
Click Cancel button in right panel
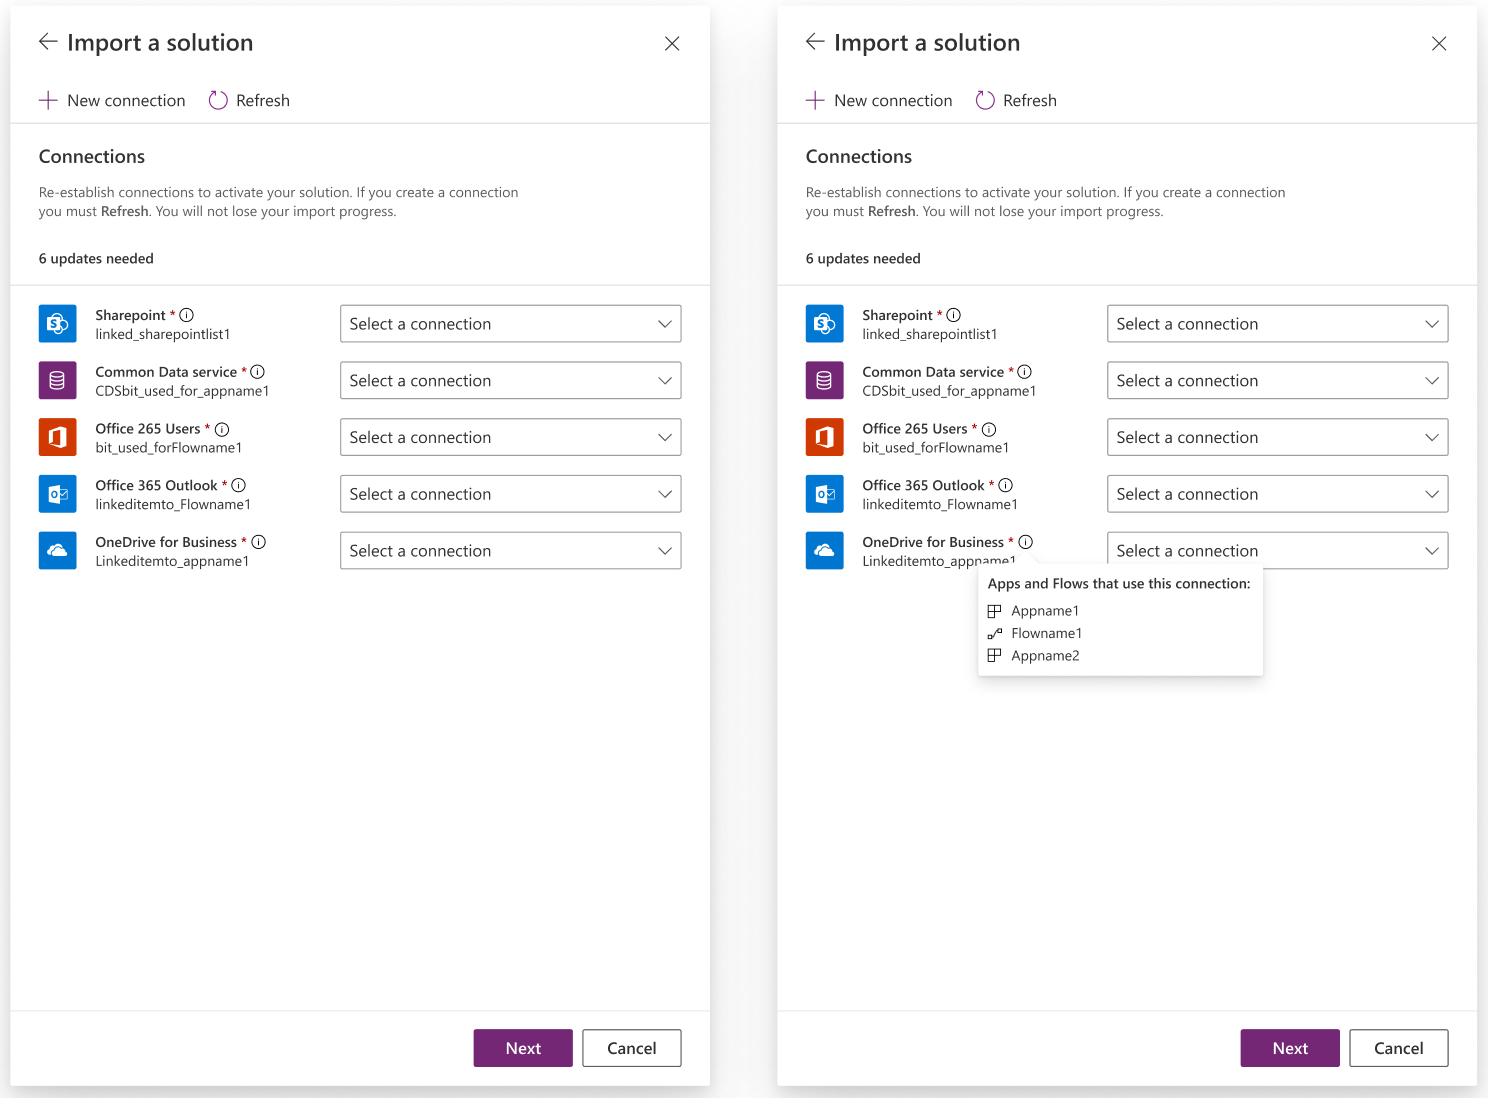pos(1399,1048)
